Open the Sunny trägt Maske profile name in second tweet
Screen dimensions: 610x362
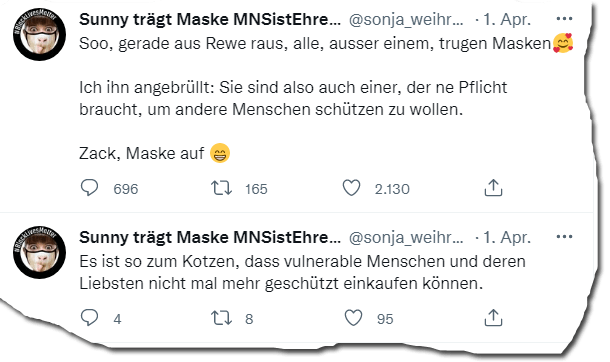[x=210, y=237]
